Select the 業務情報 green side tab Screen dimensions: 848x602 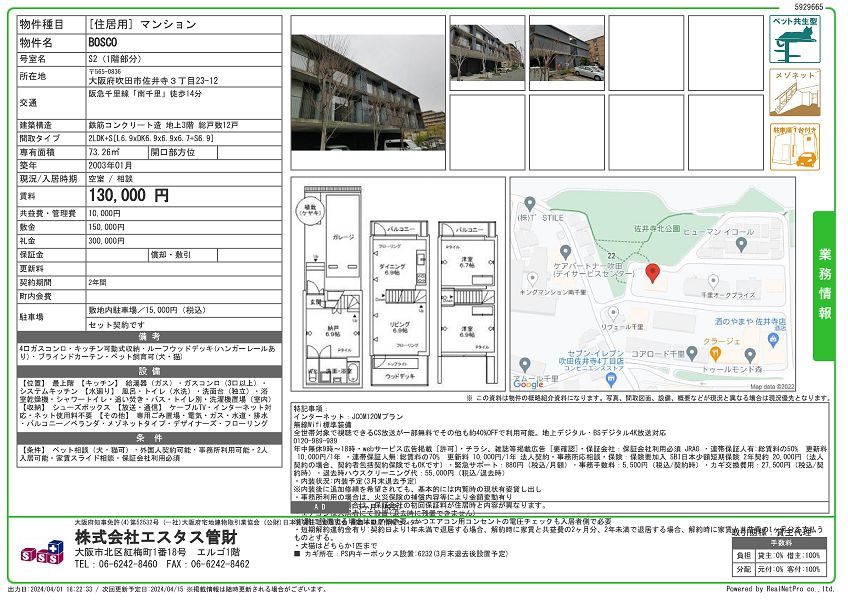(824, 286)
